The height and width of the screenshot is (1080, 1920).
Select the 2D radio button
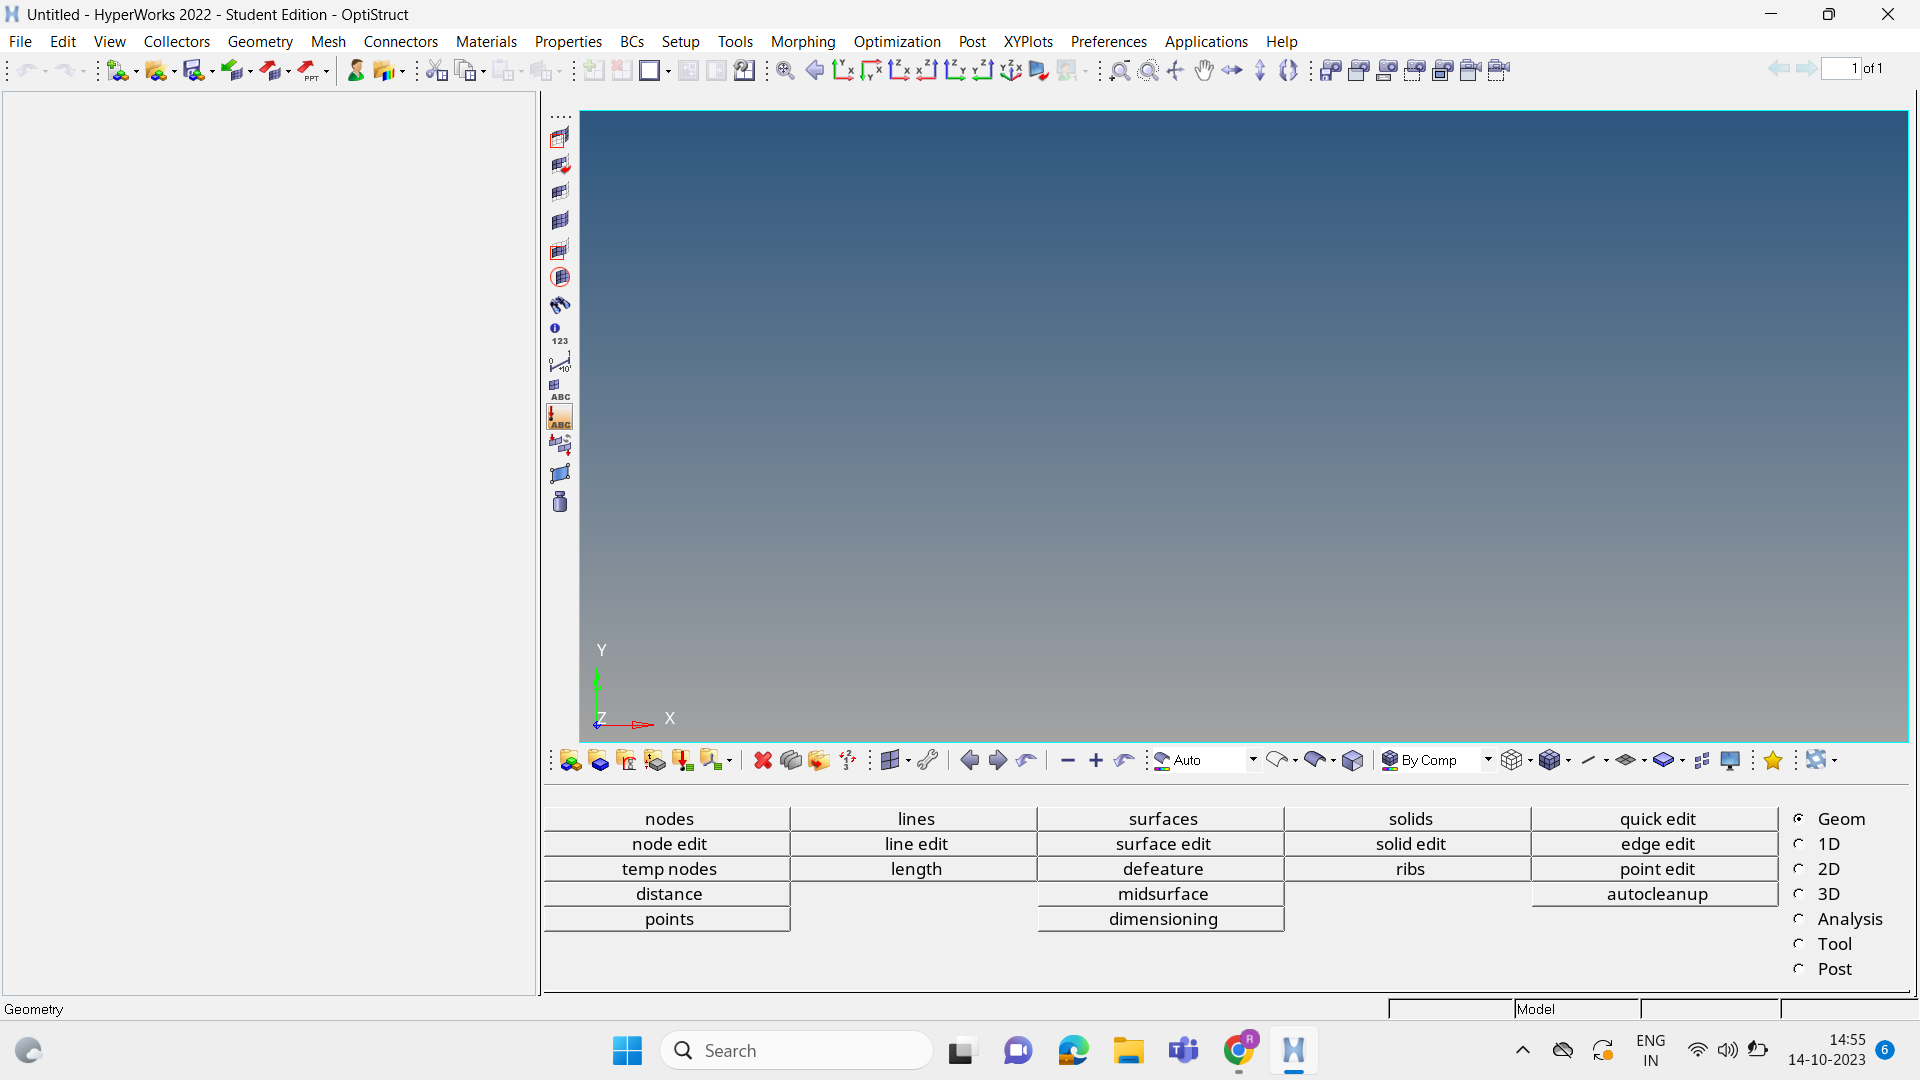pyautogui.click(x=1797, y=869)
